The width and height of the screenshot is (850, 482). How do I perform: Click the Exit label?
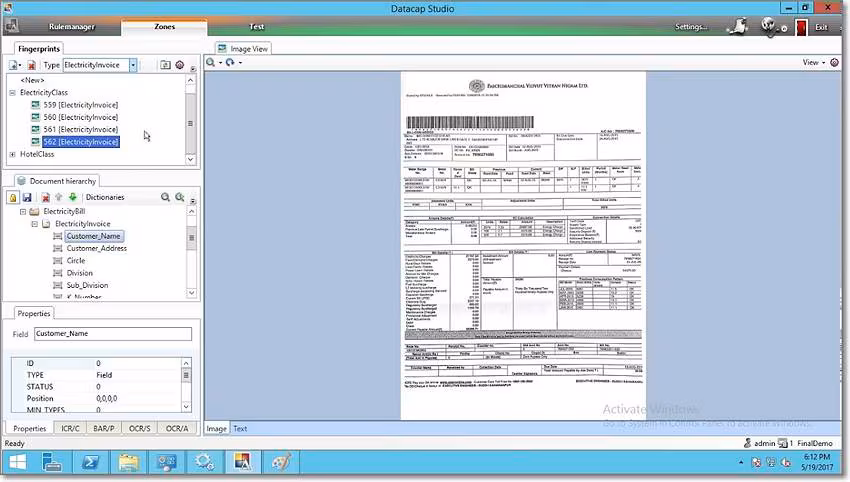click(821, 27)
